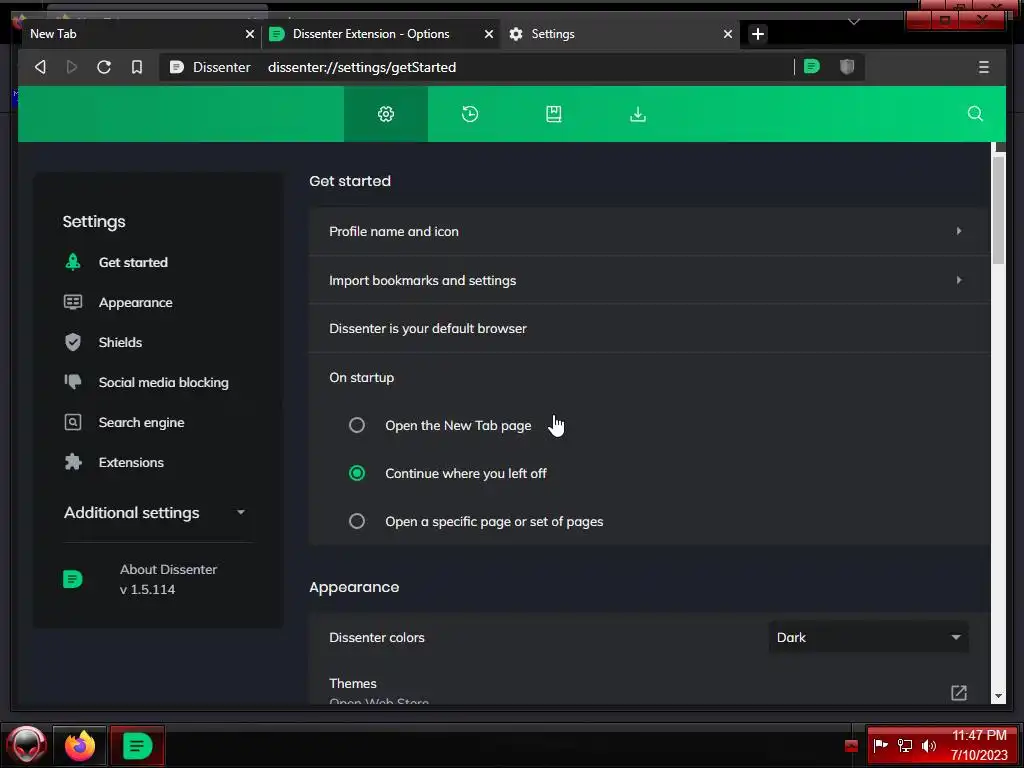Search settings with the magnifier icon
The width and height of the screenshot is (1024, 768).
(975, 114)
